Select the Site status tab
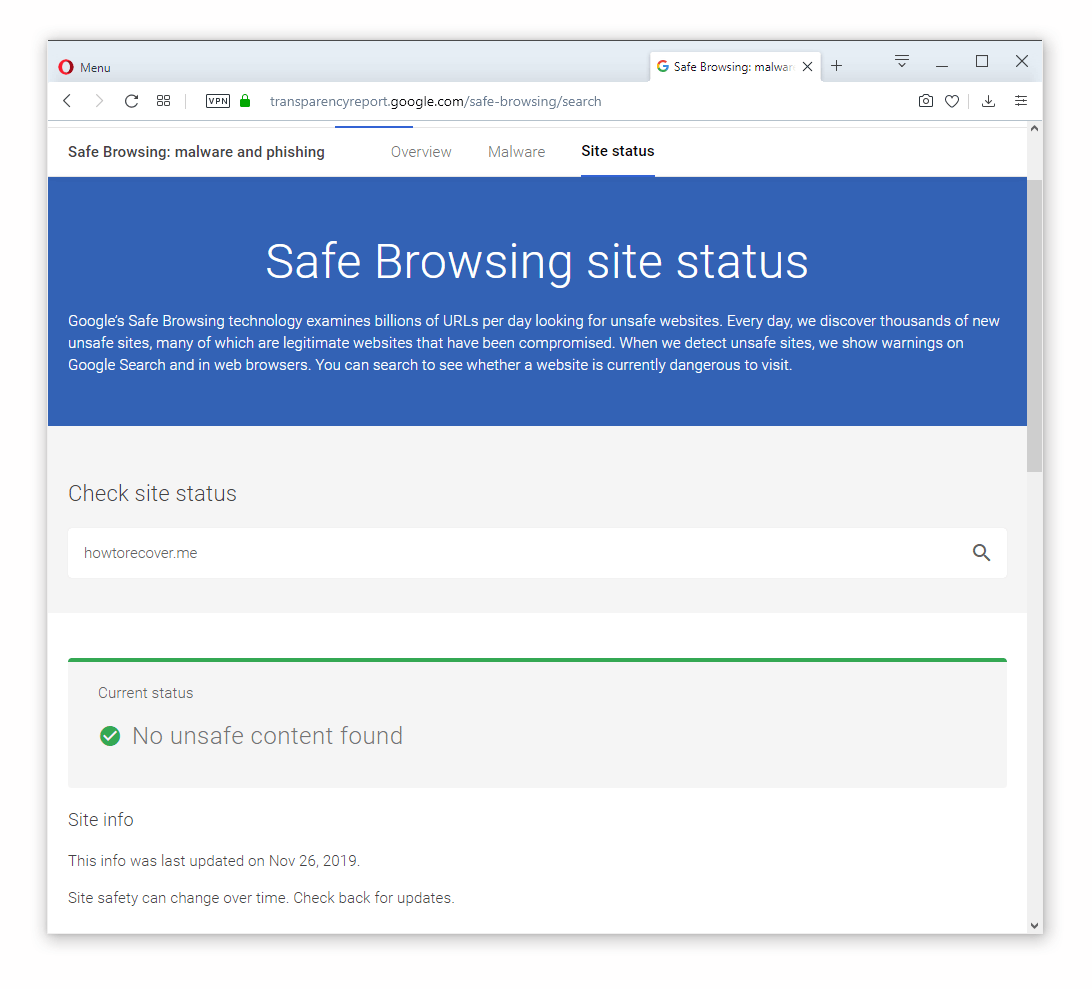The height and width of the screenshot is (989, 1092). [x=618, y=151]
